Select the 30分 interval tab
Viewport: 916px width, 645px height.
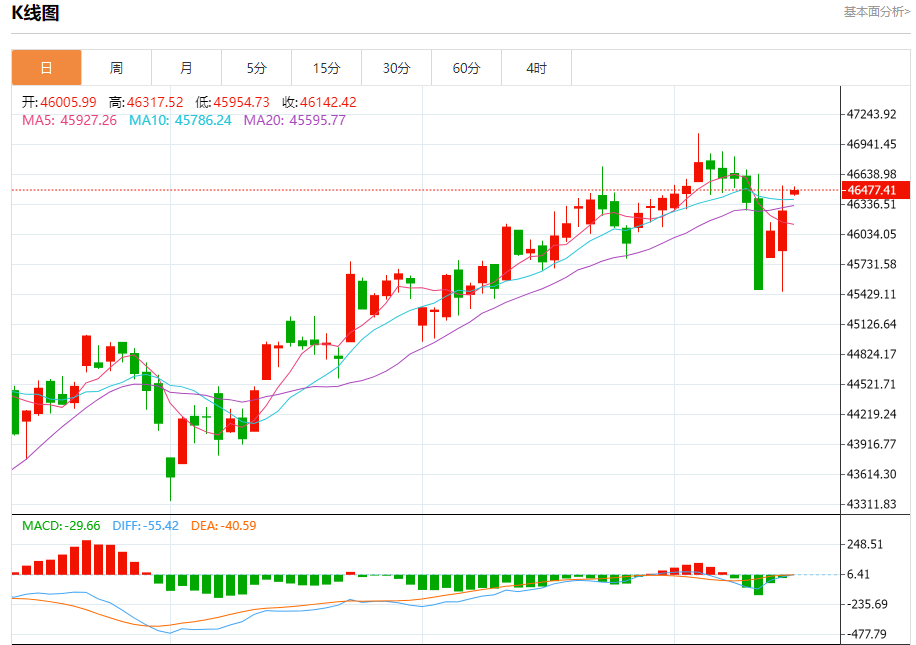click(x=396, y=68)
